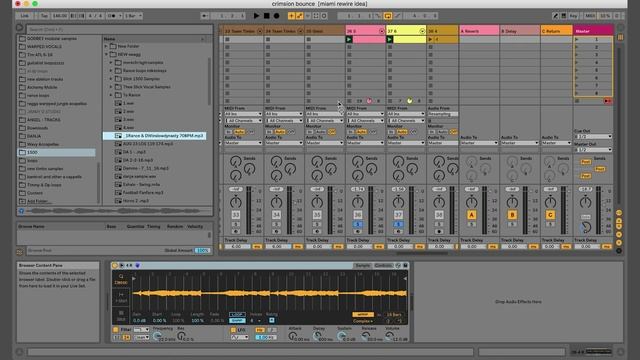Open the Simpler filter type dropdown
Viewport: 640px width, 360px height.
point(141,330)
